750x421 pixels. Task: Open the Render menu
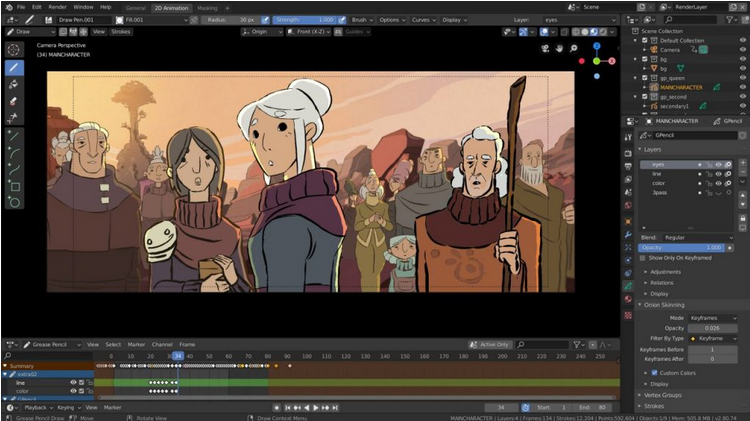coord(57,7)
